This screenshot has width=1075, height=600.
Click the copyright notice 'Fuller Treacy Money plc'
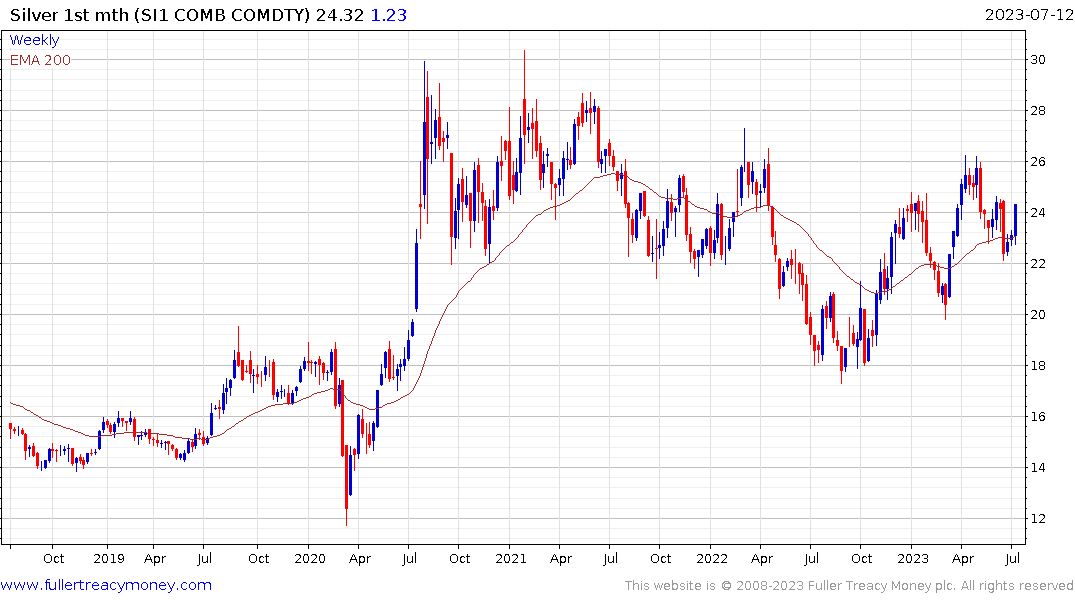coord(882,586)
